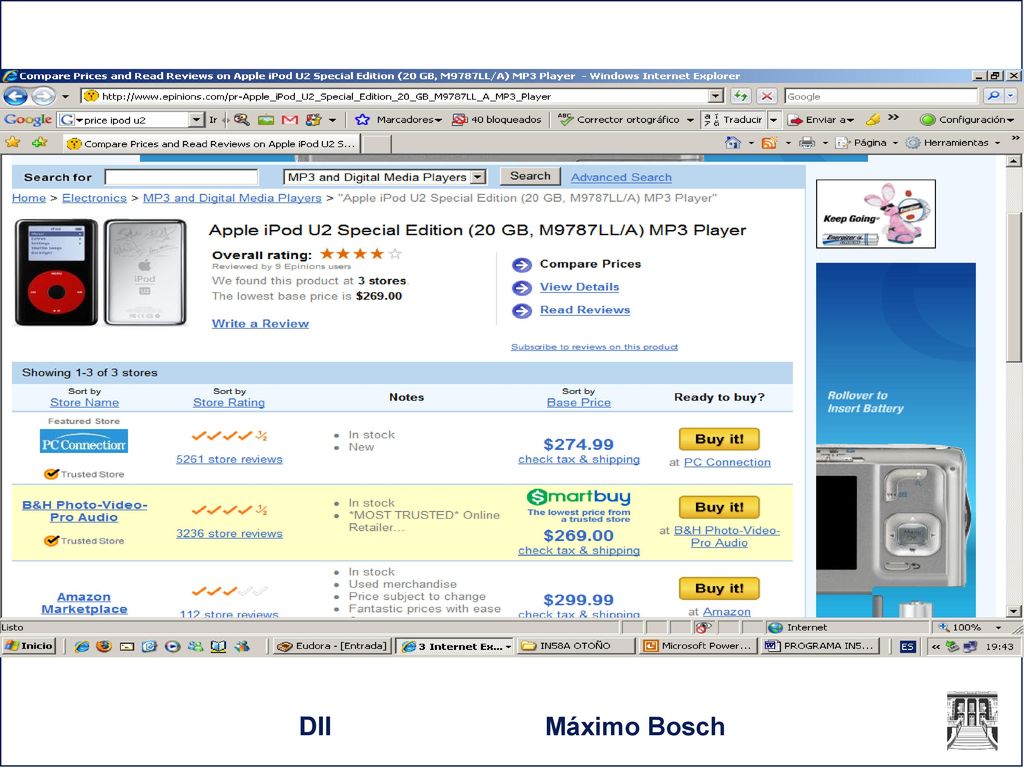Click the Search button
Viewport: 1024px width, 768px height.
(x=530, y=176)
